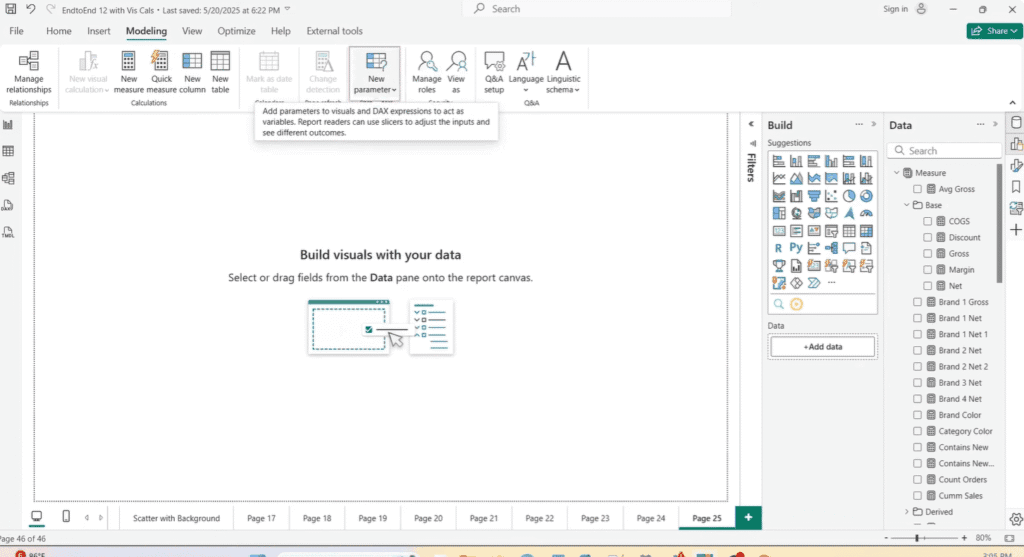Open the External tools tab
Screen dimensions: 1024x557
pyautogui.click(x=334, y=31)
